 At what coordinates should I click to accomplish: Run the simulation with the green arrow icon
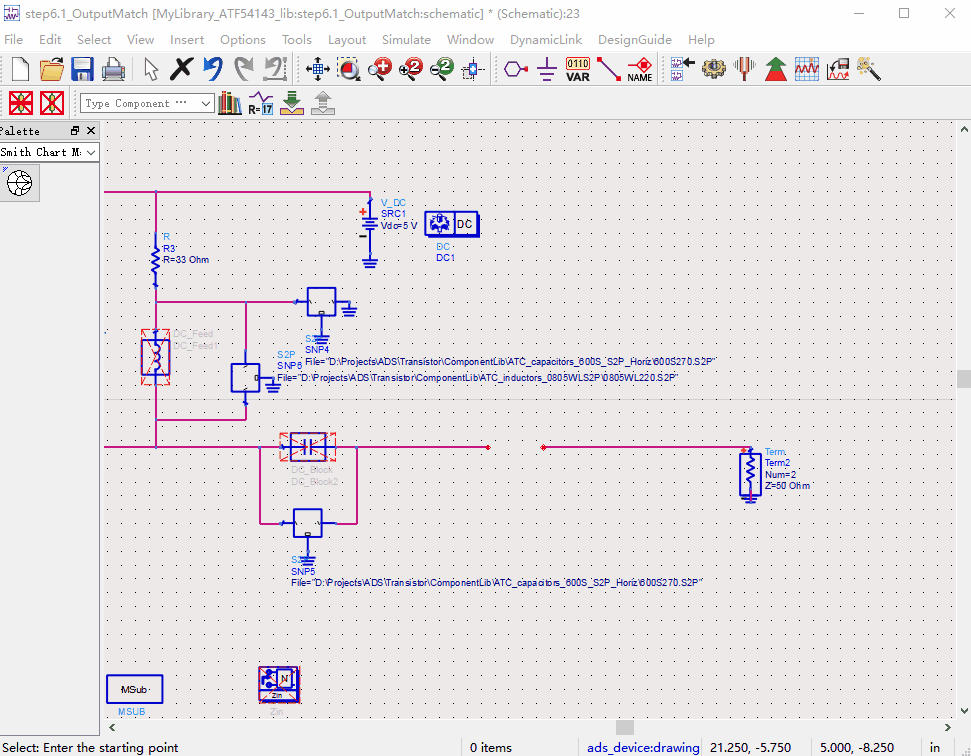[x=776, y=68]
